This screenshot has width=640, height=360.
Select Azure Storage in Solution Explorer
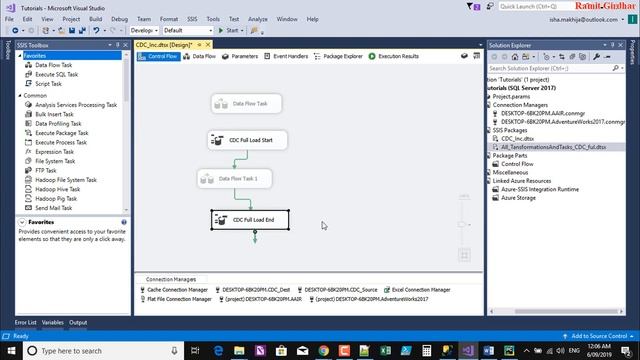(518, 198)
